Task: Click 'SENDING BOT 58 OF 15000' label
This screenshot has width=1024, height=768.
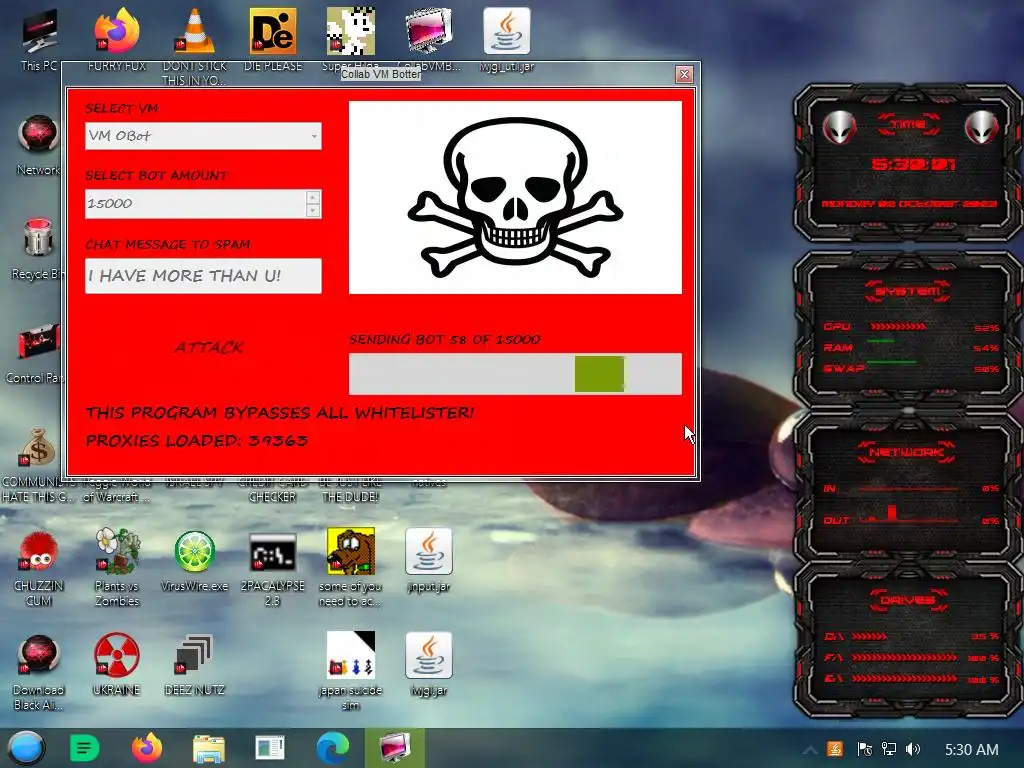Action: point(445,340)
